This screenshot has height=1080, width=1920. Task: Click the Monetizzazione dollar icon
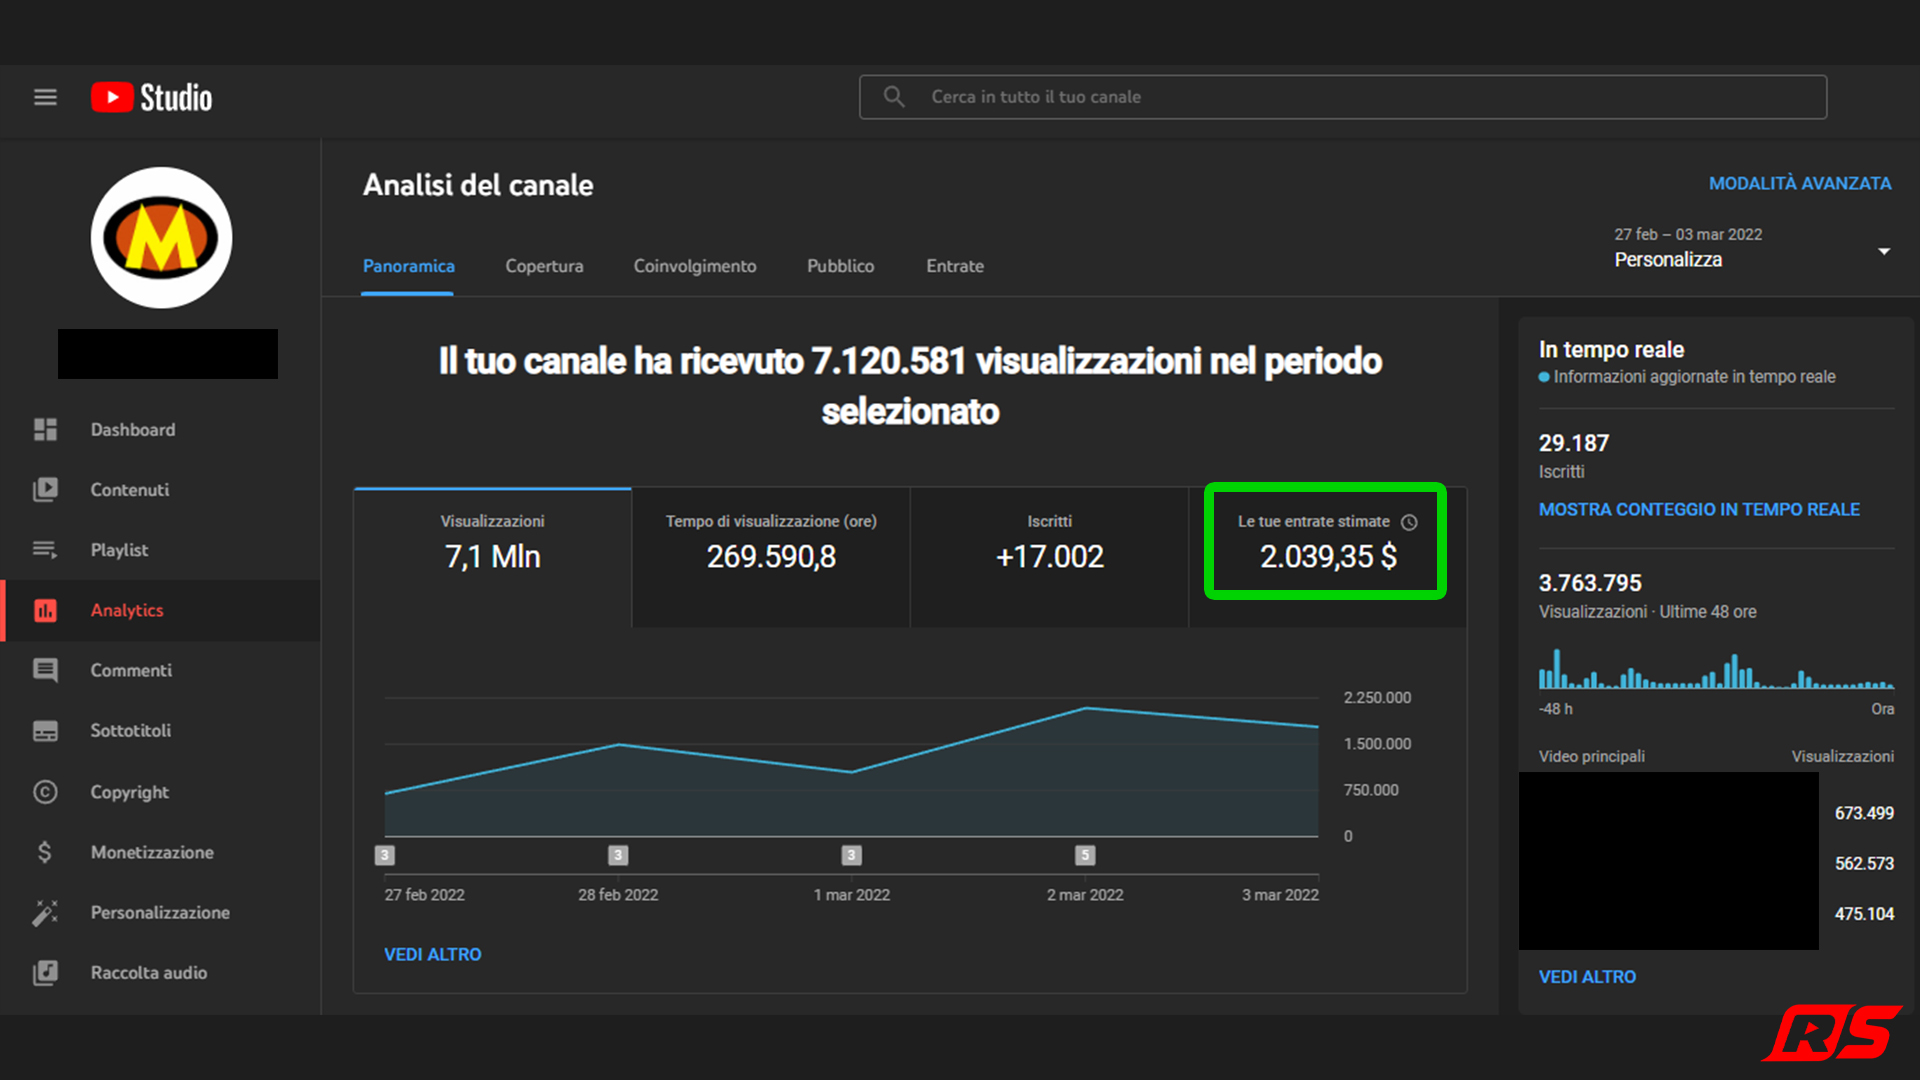[x=45, y=852]
